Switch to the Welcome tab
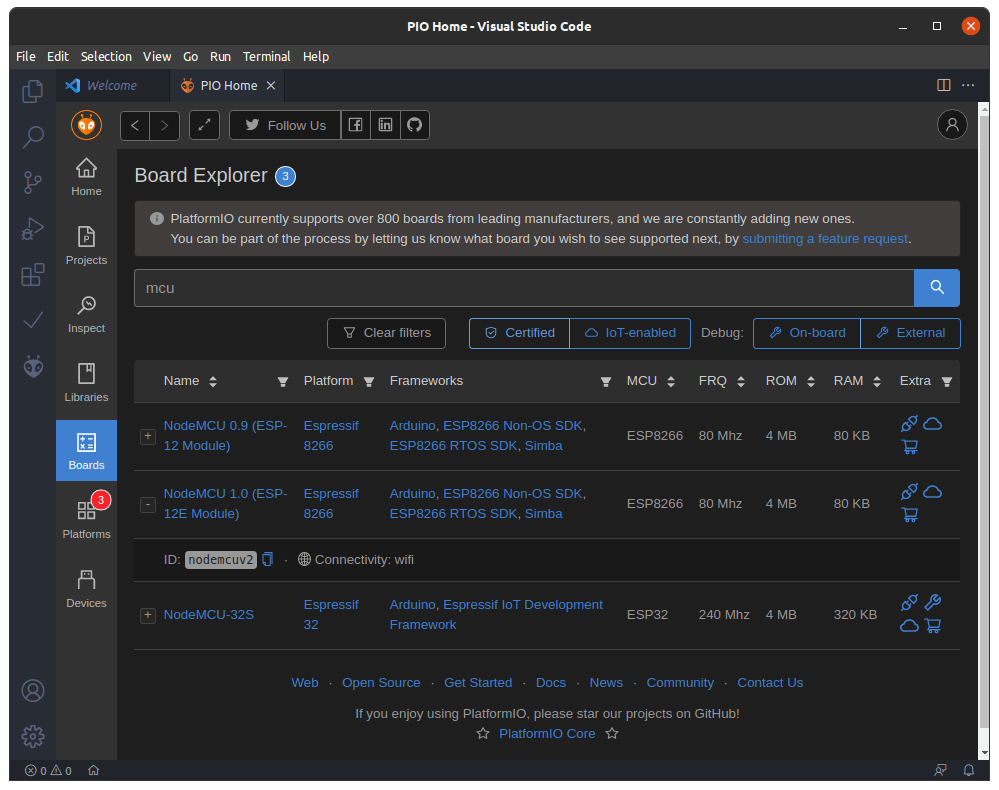This screenshot has height=790, width=999. (112, 85)
